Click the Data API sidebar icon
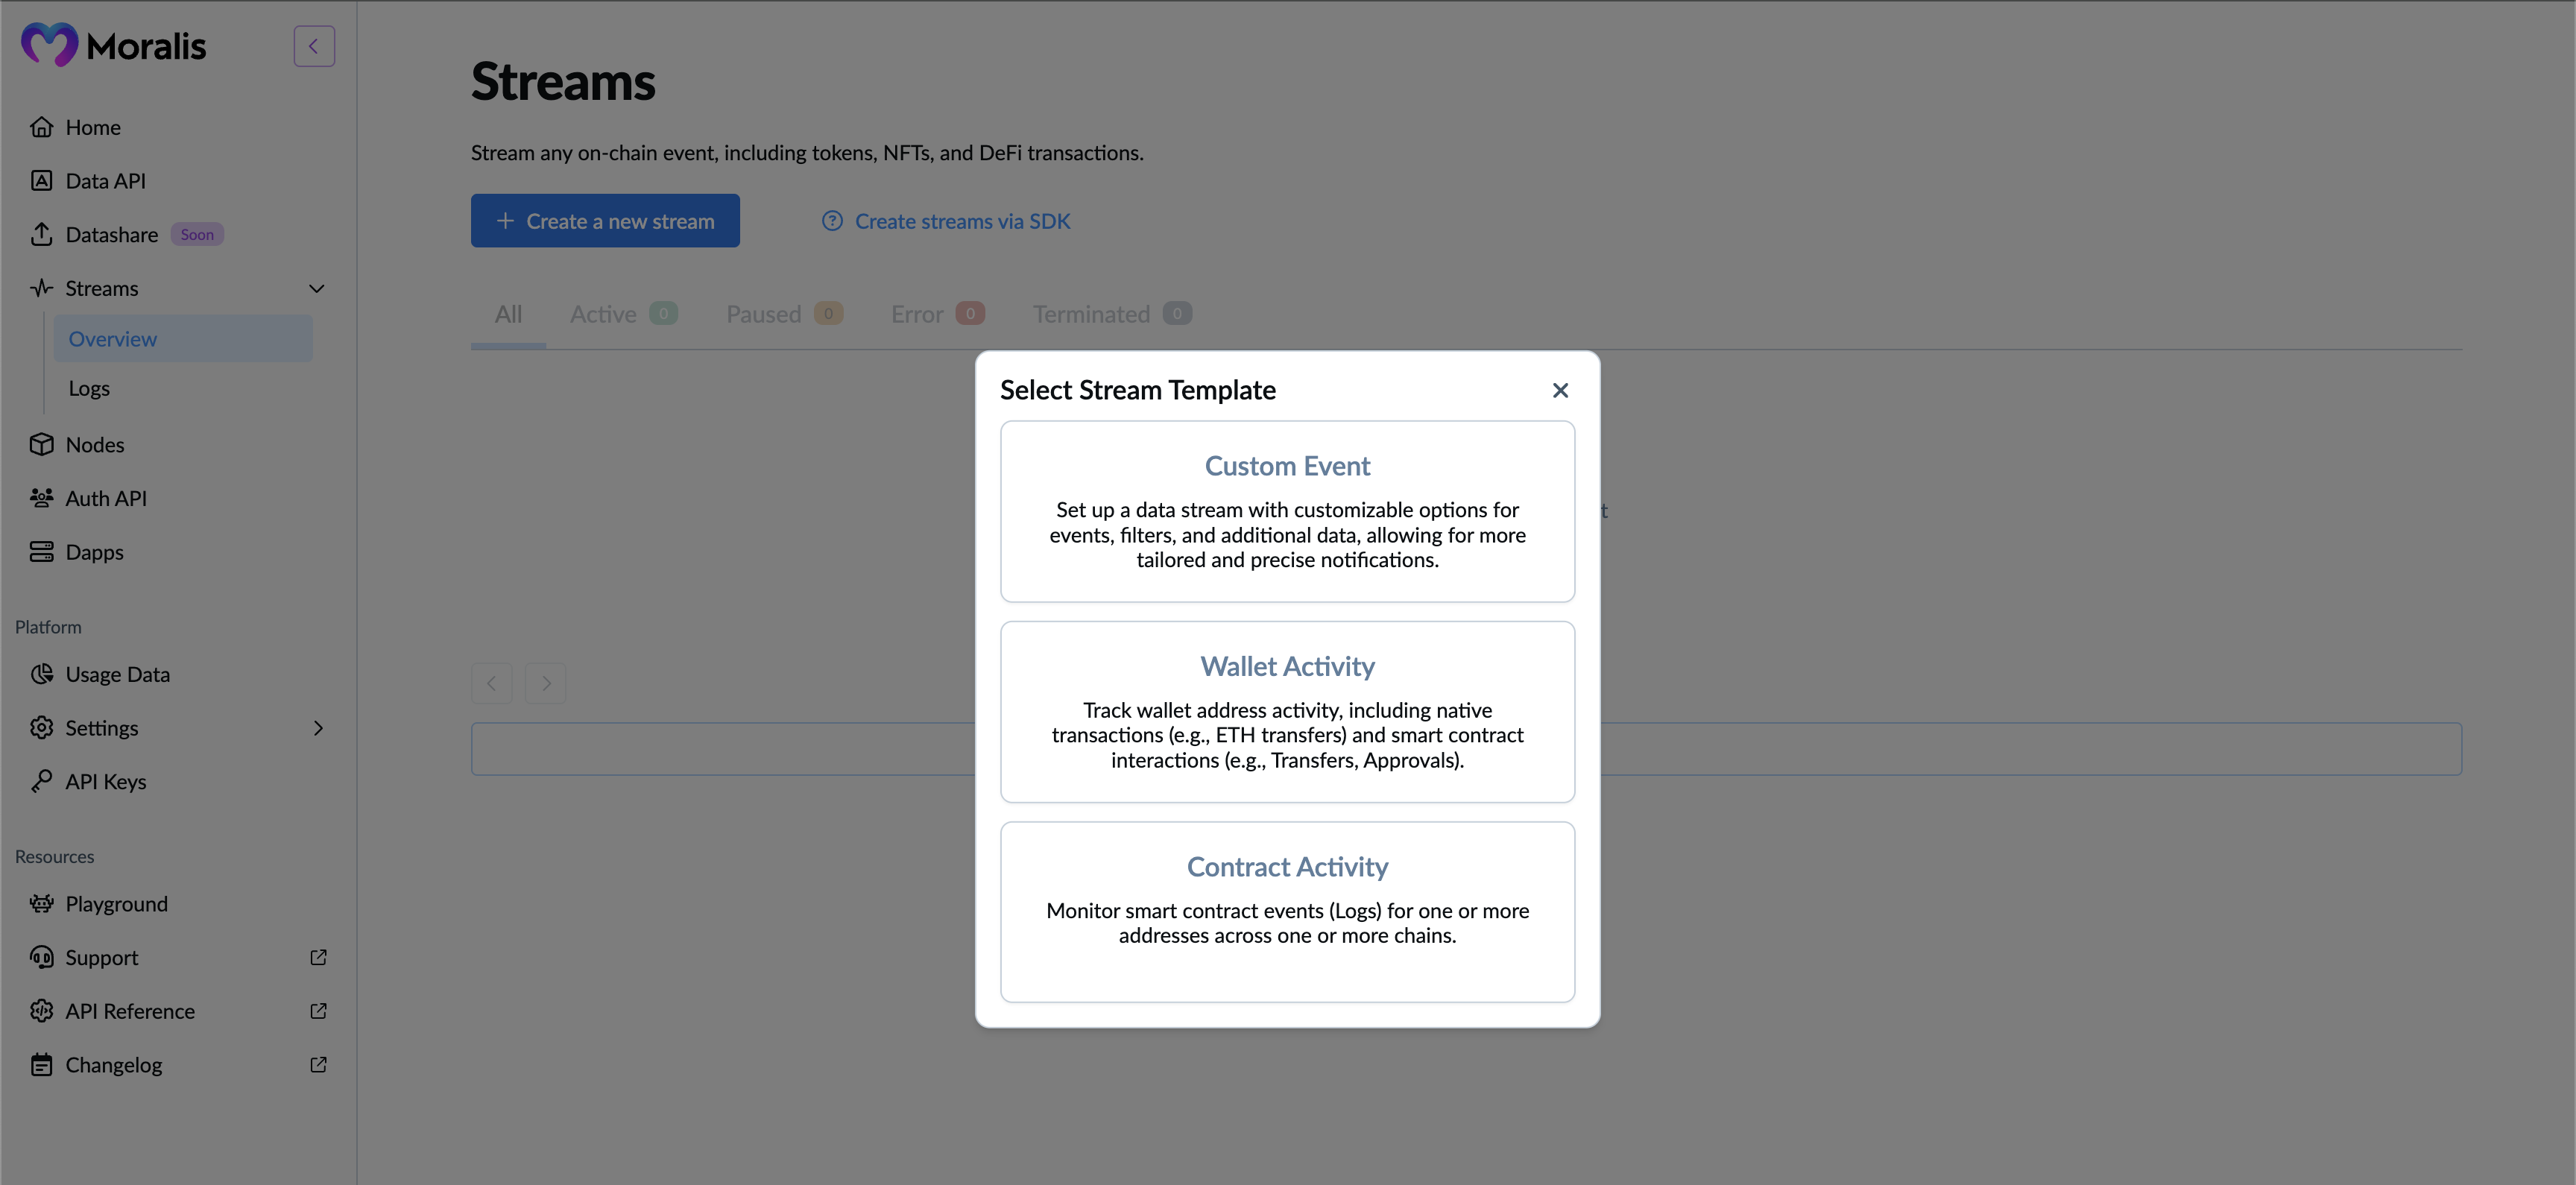The width and height of the screenshot is (2576, 1185). click(x=41, y=181)
